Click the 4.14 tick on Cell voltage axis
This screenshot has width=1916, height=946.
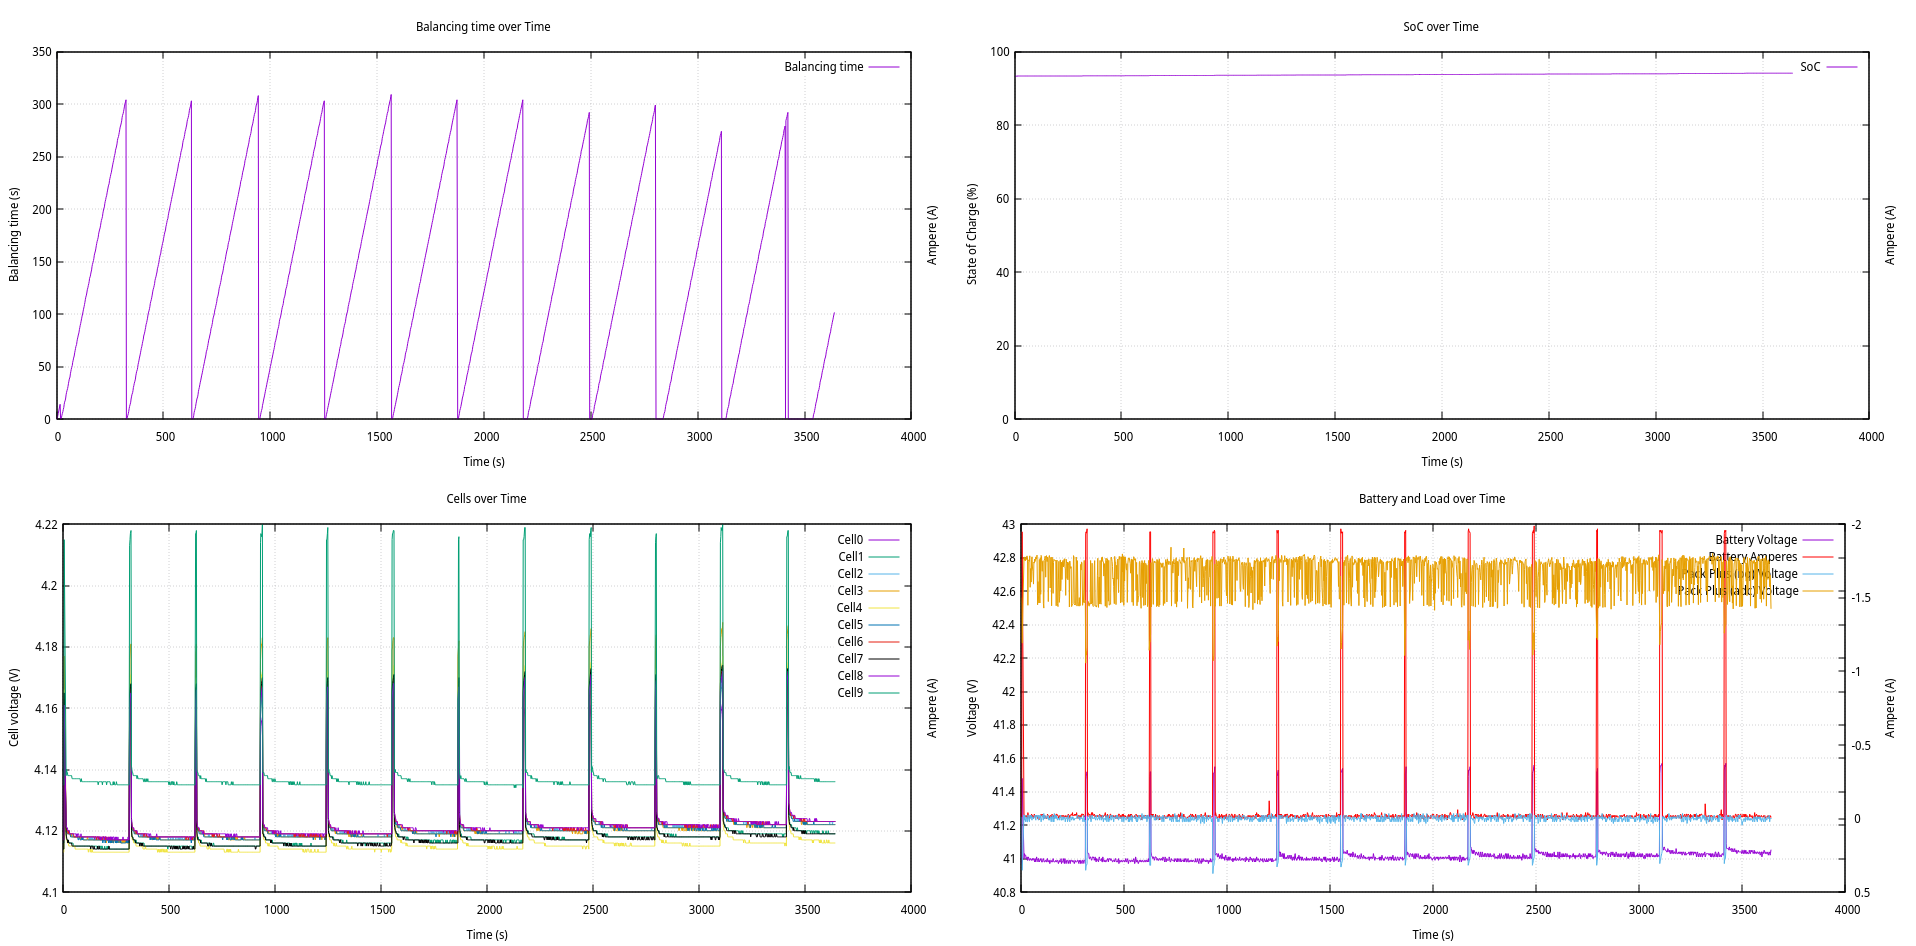(46, 770)
